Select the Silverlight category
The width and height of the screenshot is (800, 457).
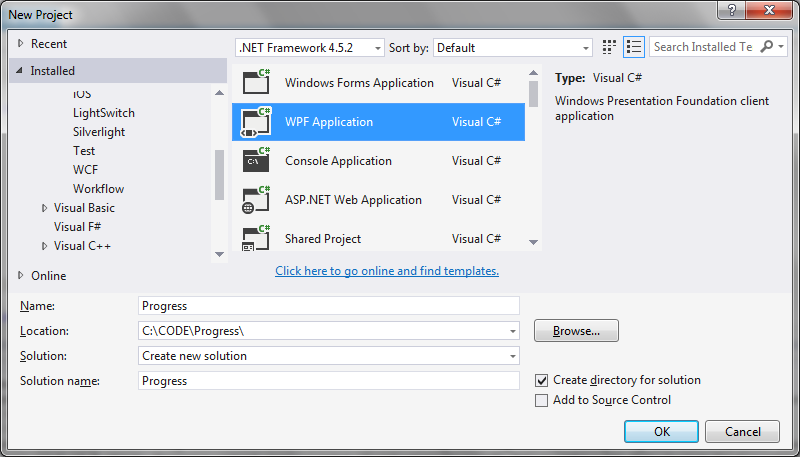[x=99, y=132]
